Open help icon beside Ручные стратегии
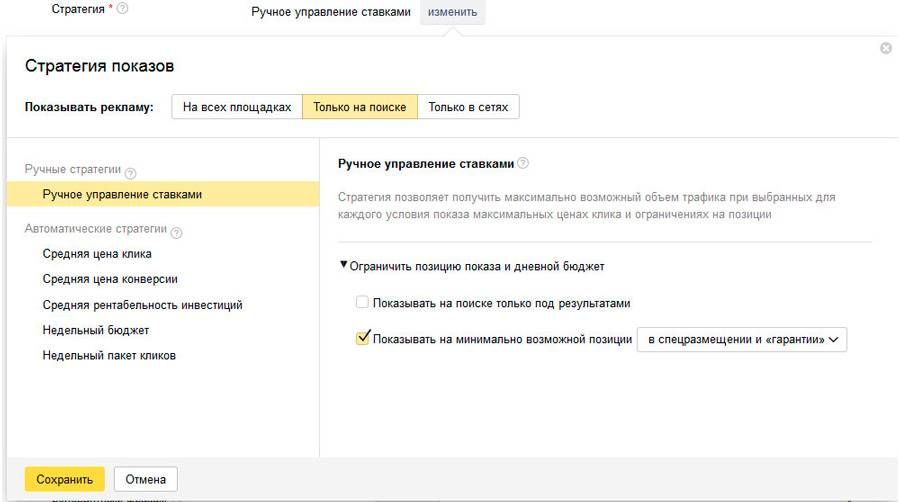The height and width of the screenshot is (502, 900). 131,173
